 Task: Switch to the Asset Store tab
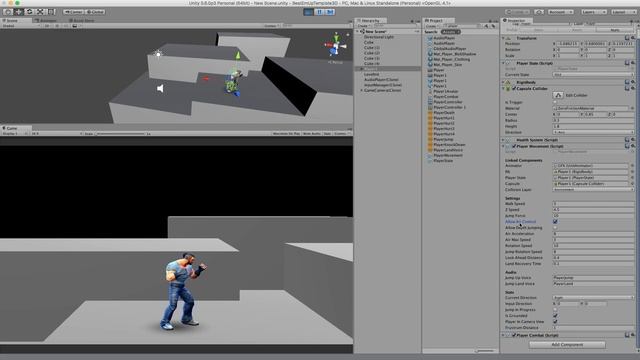[82, 20]
